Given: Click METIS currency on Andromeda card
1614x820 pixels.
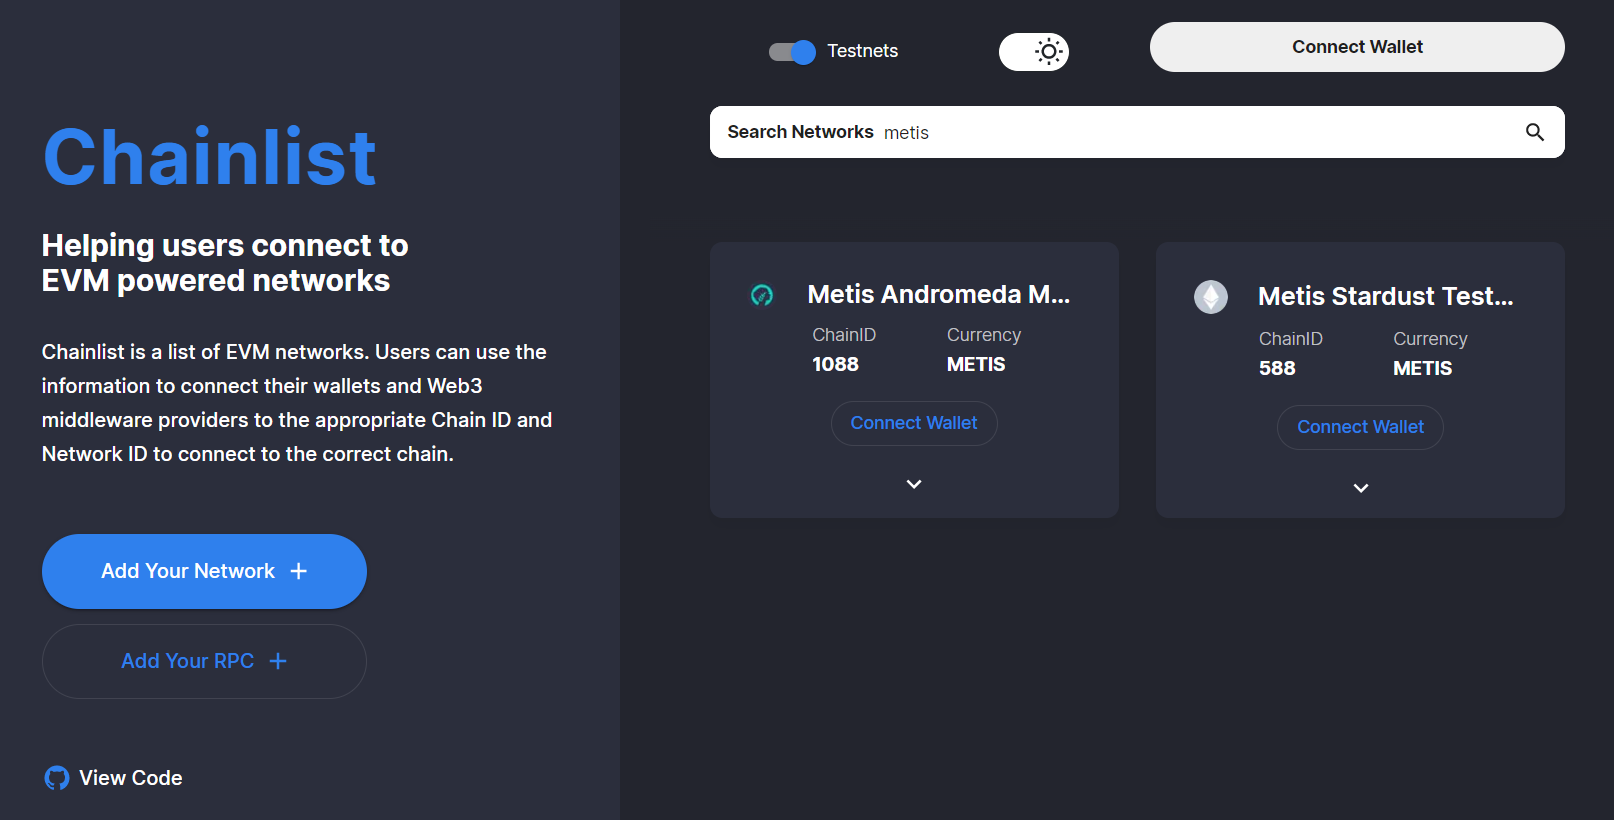Looking at the screenshot, I should [x=976, y=364].
